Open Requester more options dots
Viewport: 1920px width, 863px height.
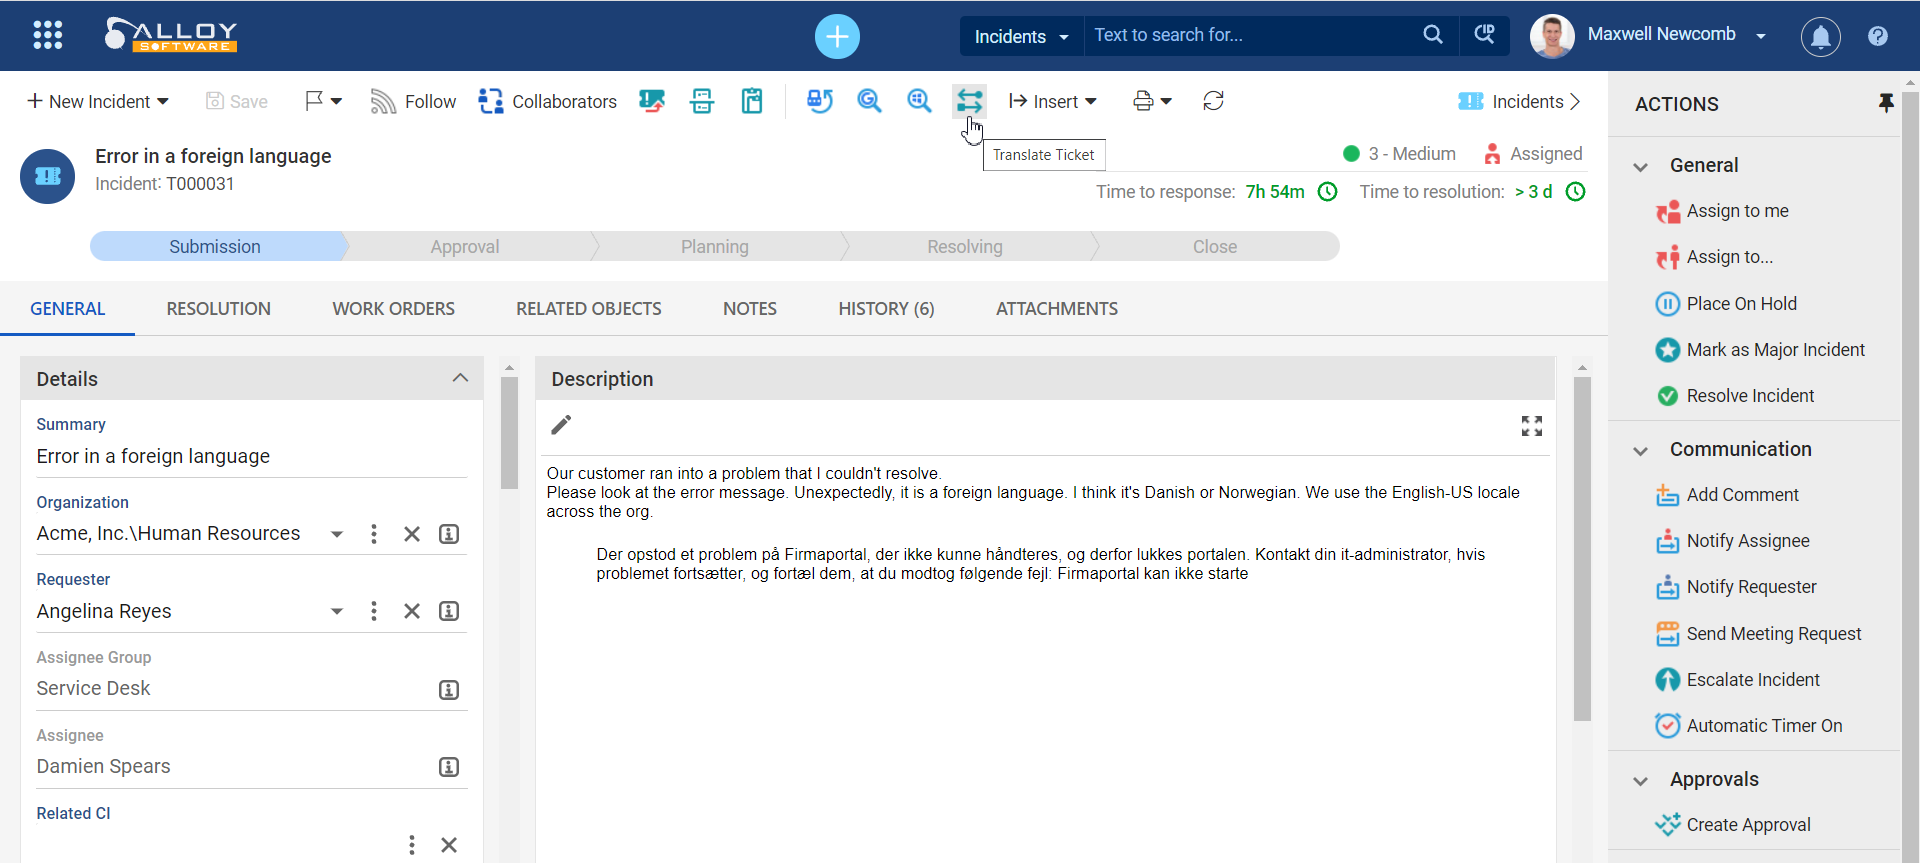point(373,611)
